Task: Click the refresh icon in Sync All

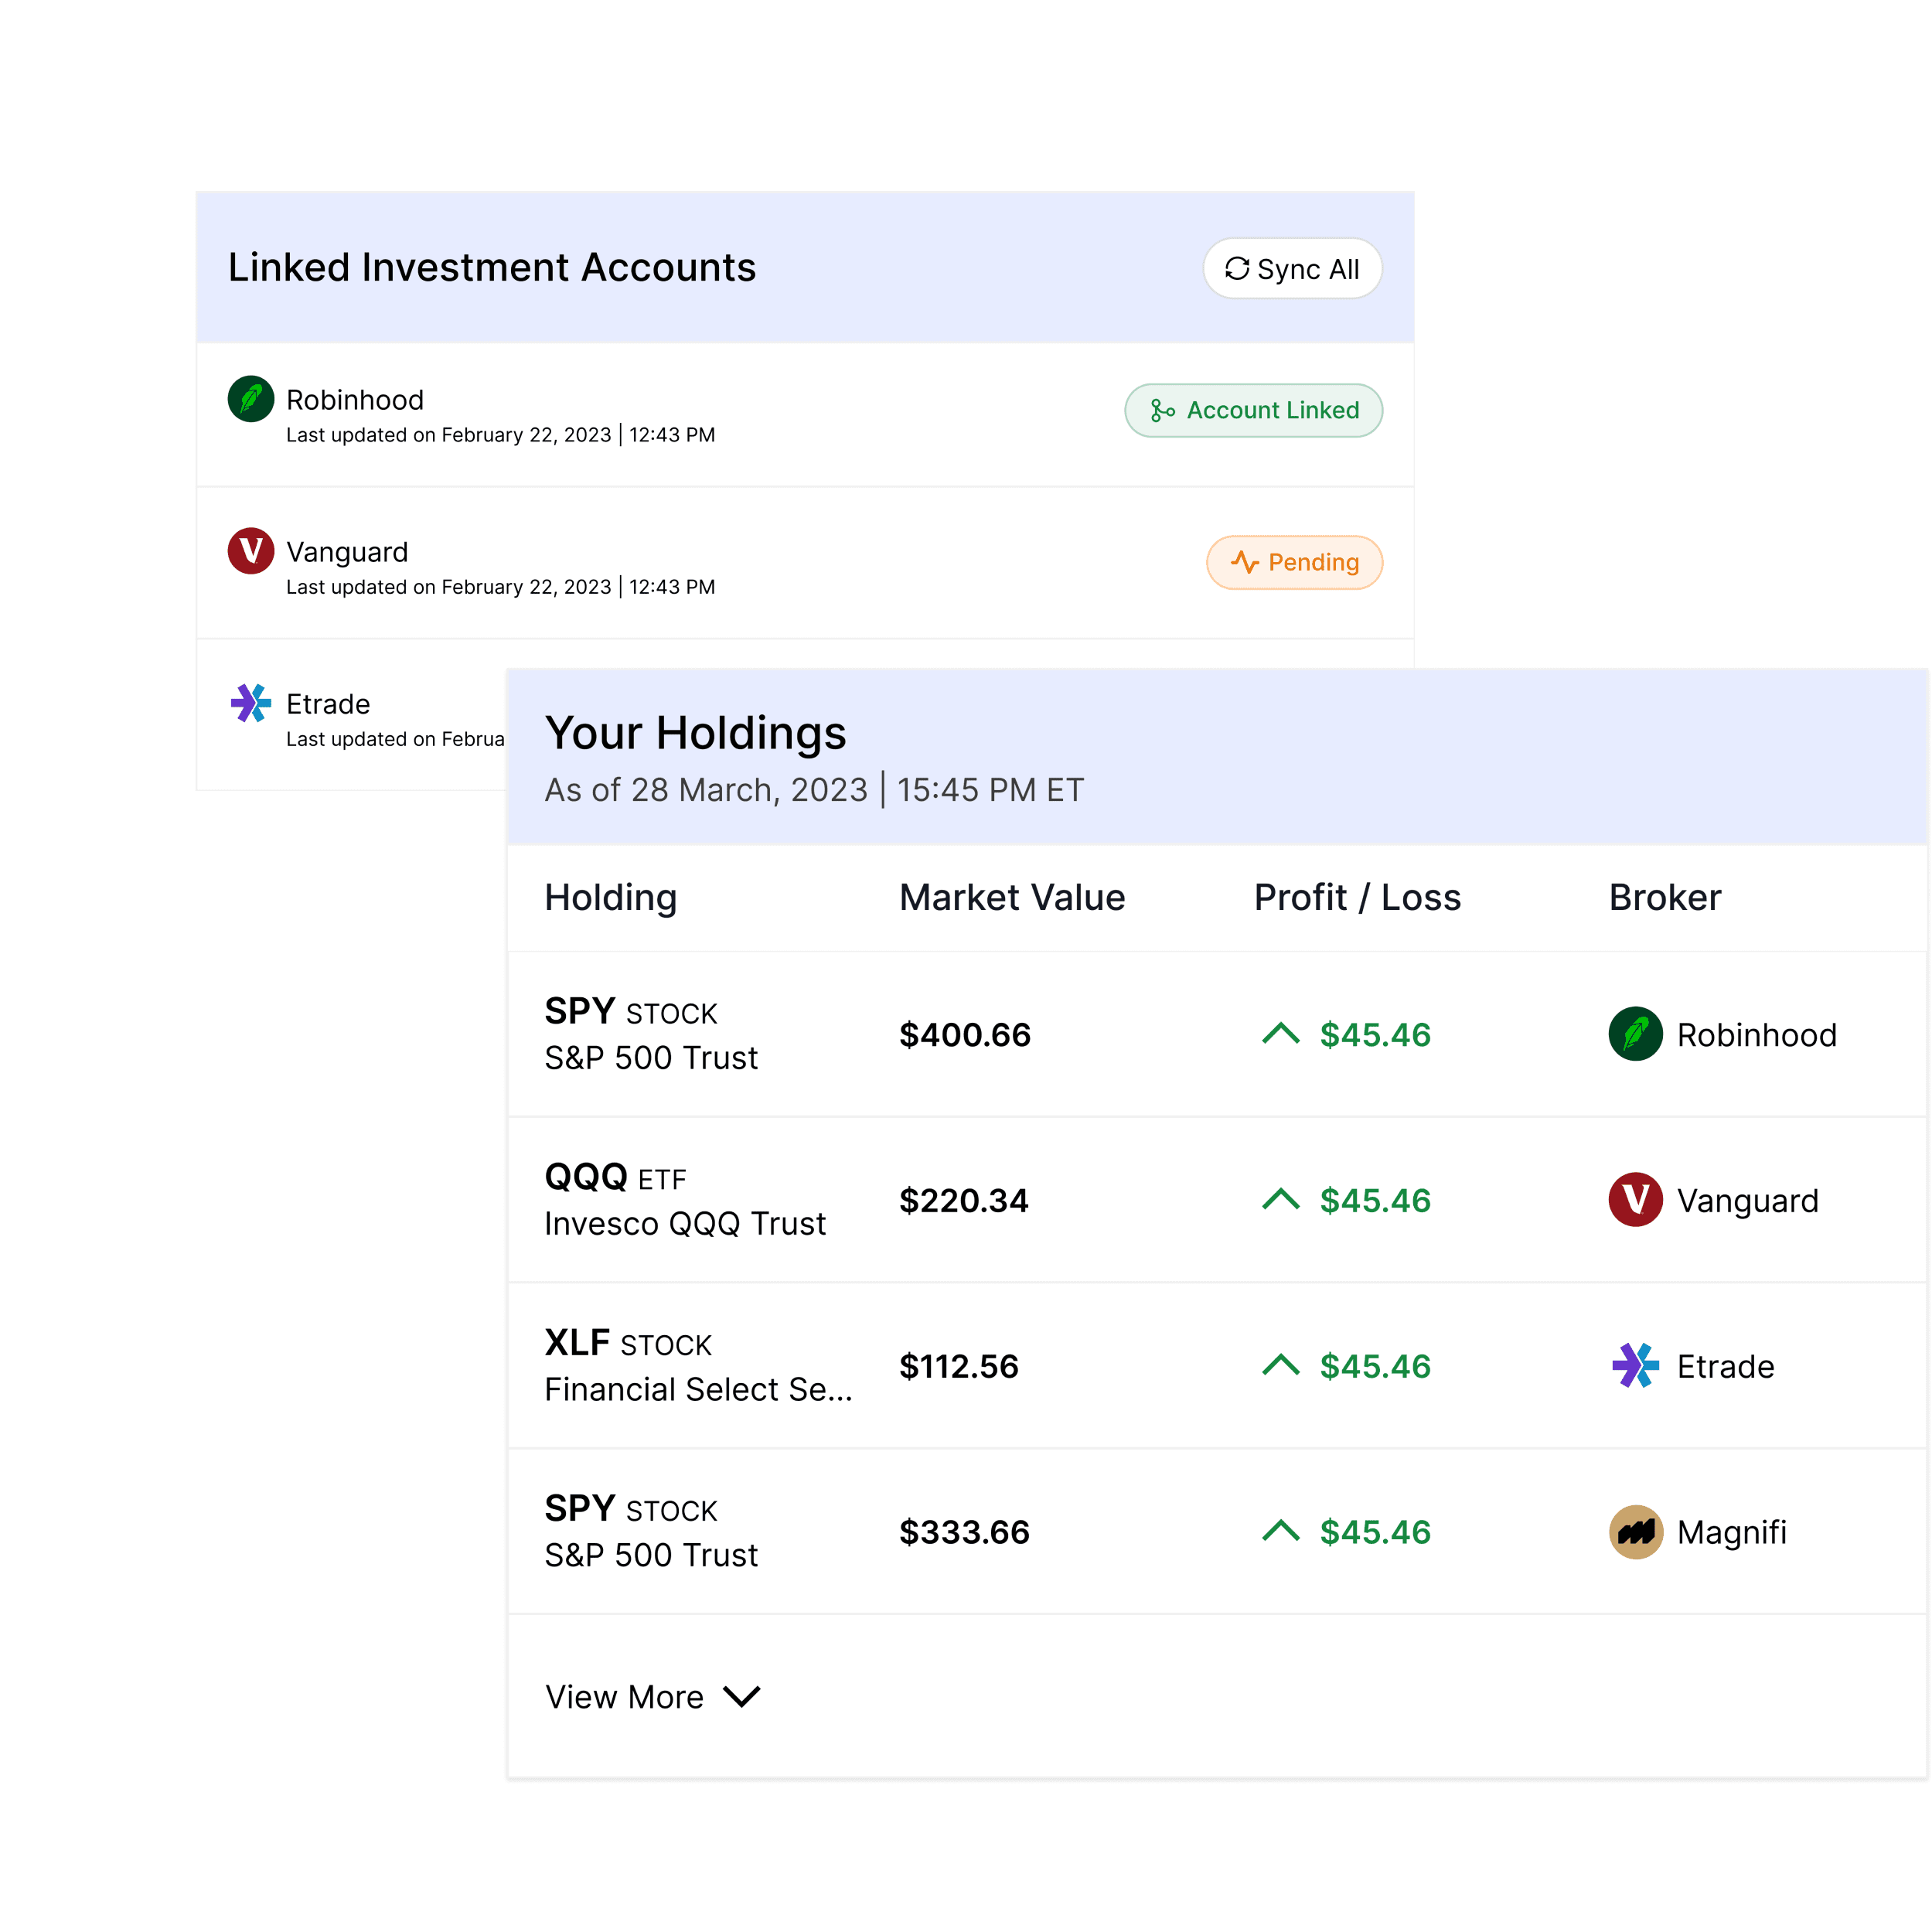Action: [x=1237, y=268]
